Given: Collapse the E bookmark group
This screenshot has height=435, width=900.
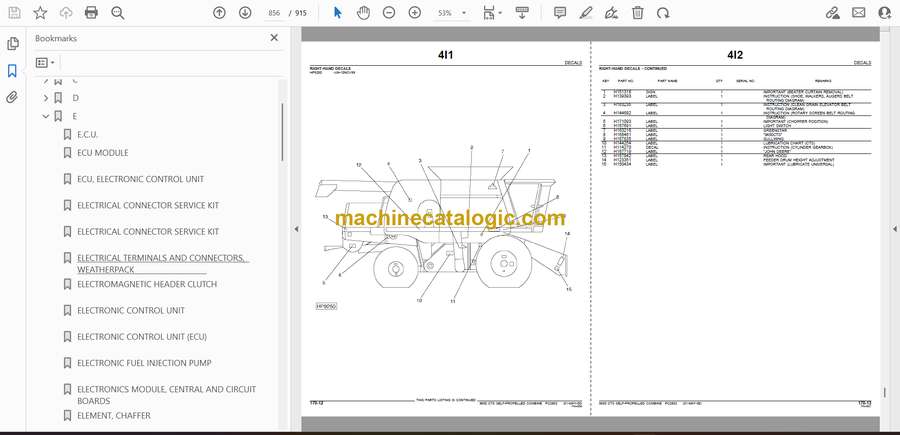Looking at the screenshot, I should [x=46, y=116].
